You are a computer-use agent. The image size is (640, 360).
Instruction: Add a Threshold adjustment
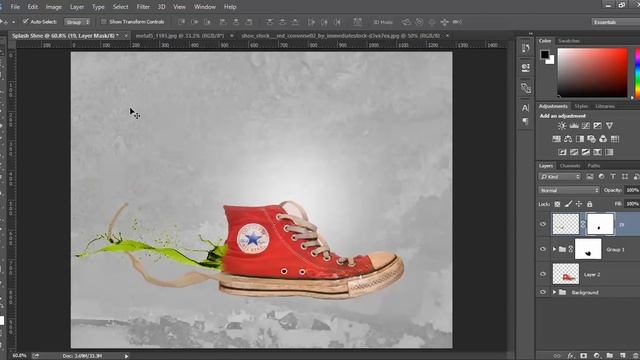(x=586, y=152)
